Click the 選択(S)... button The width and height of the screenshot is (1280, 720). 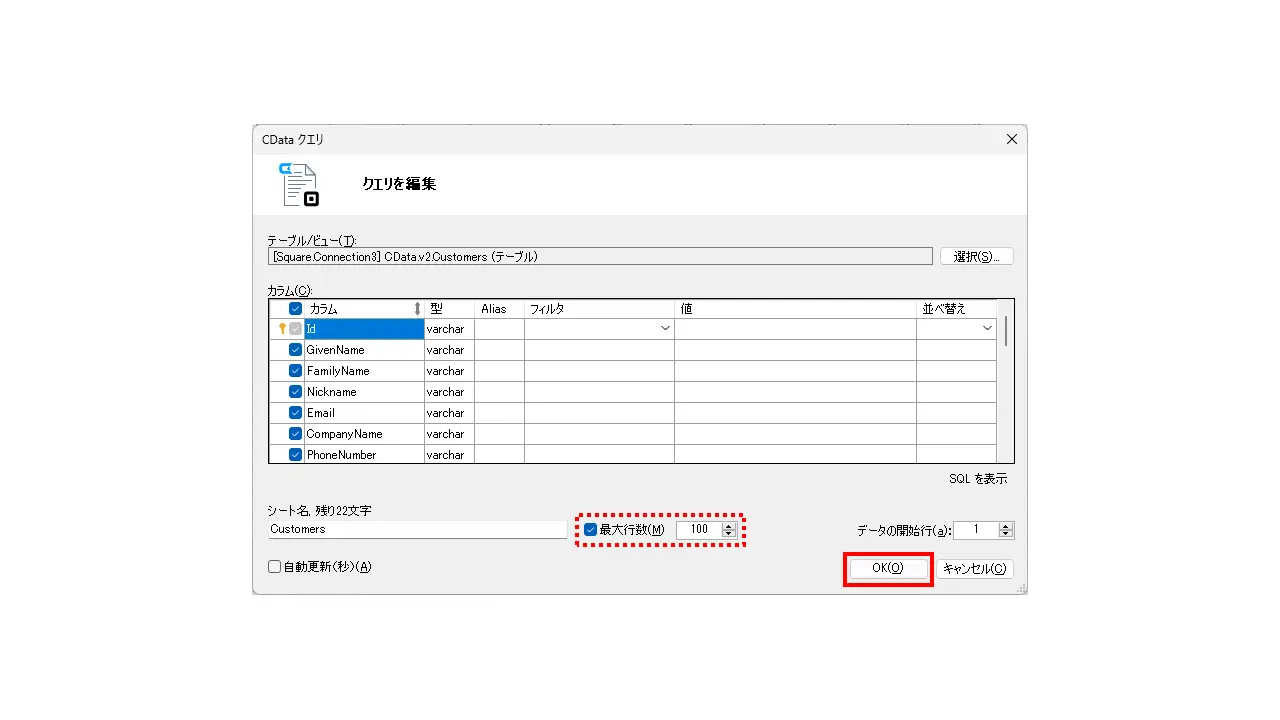pos(977,257)
